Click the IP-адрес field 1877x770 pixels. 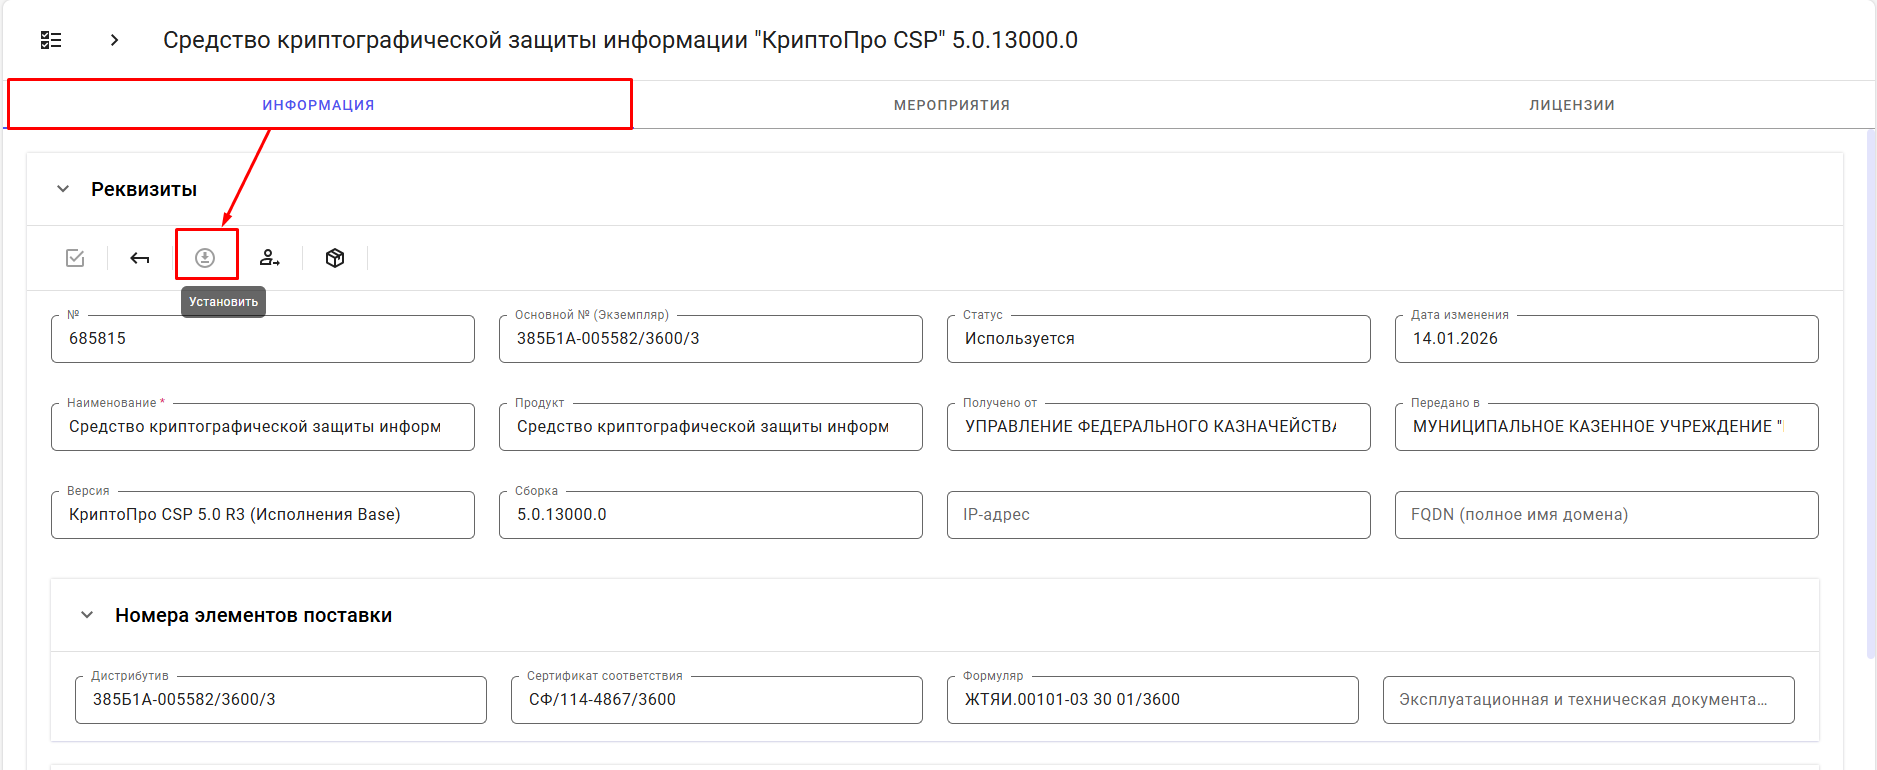coord(1158,515)
